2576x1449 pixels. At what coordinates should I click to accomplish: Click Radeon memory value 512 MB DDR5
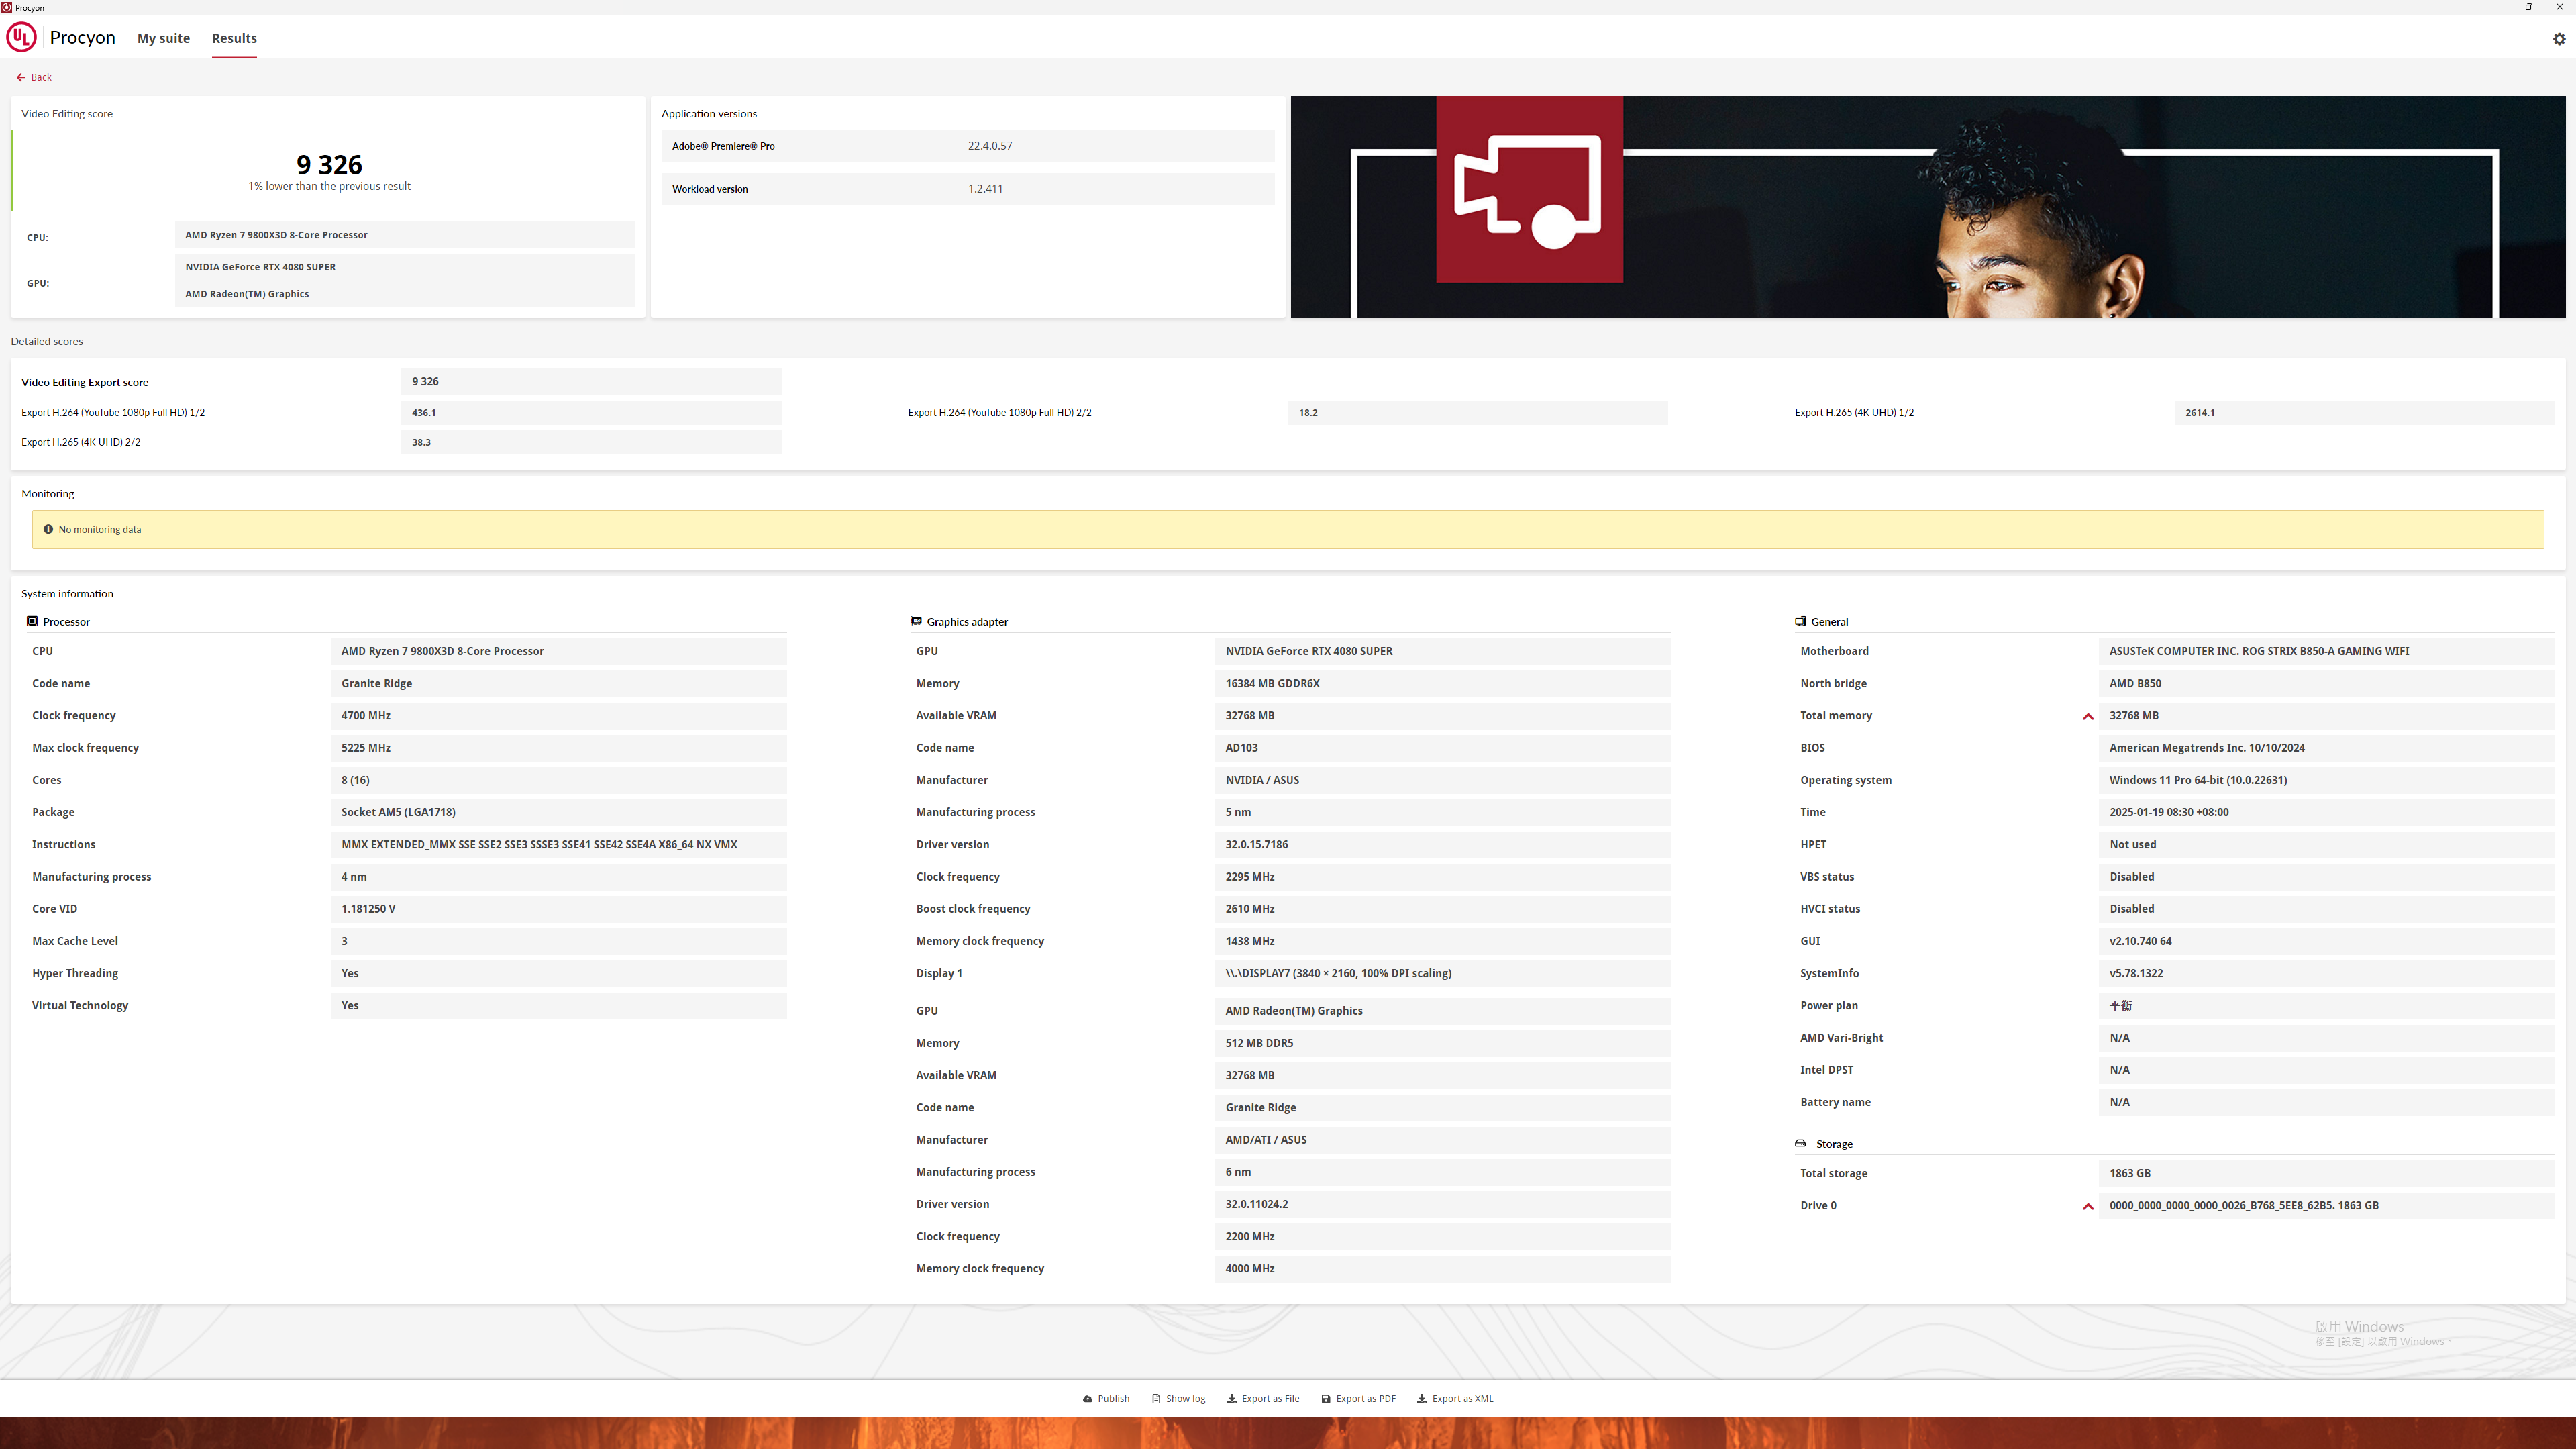point(1442,1043)
